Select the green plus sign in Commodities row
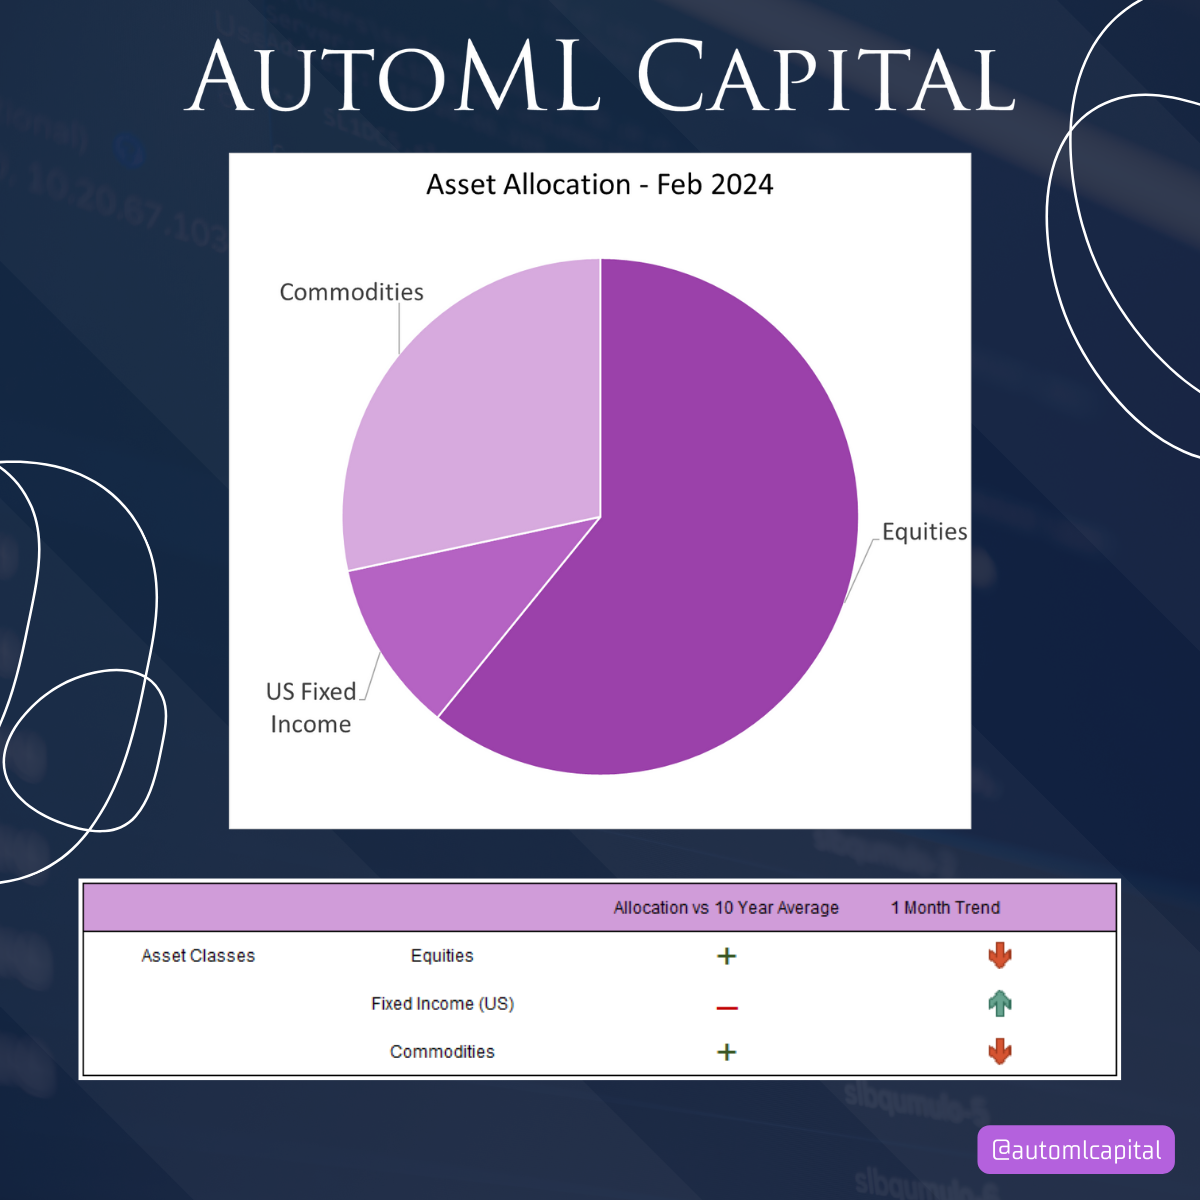Viewport: 1200px width, 1200px height. [727, 1052]
